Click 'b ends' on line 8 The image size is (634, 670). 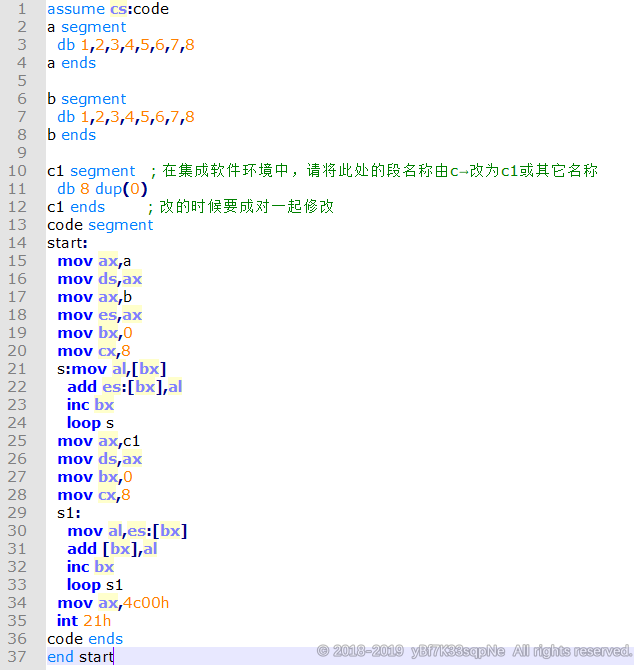71,135
